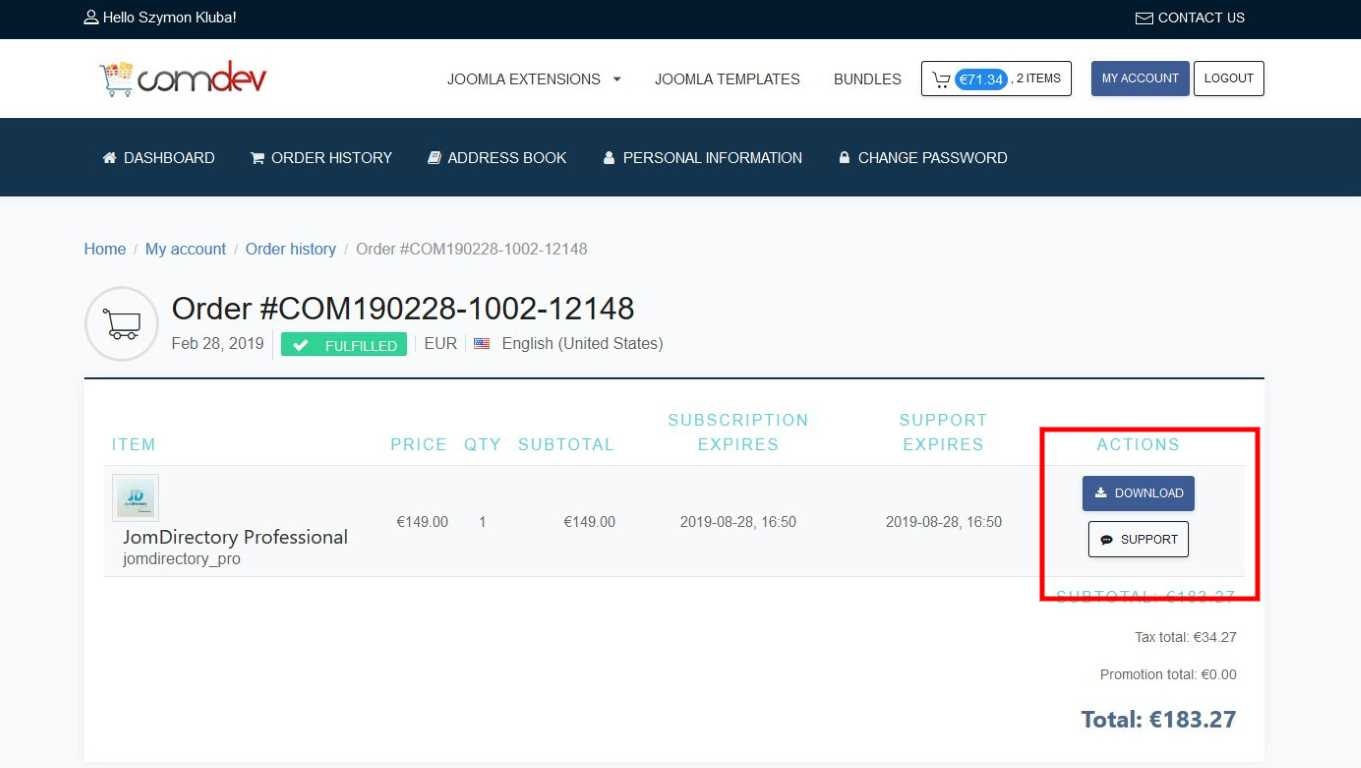1361x768 pixels.
Task: Click the ITEM column header
Action: coord(134,445)
